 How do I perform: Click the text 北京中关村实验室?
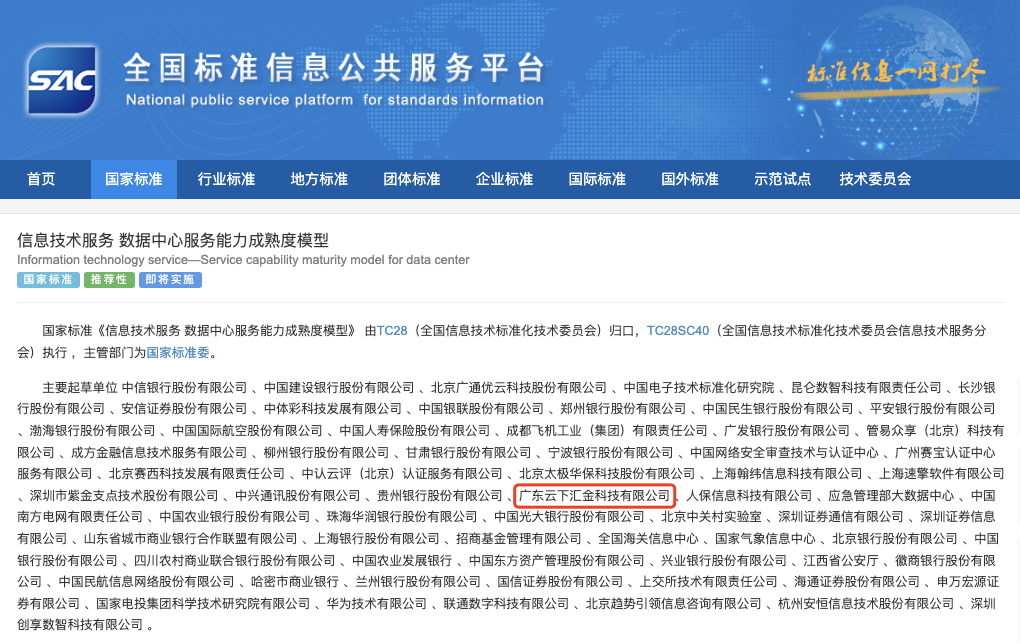[x=711, y=517]
